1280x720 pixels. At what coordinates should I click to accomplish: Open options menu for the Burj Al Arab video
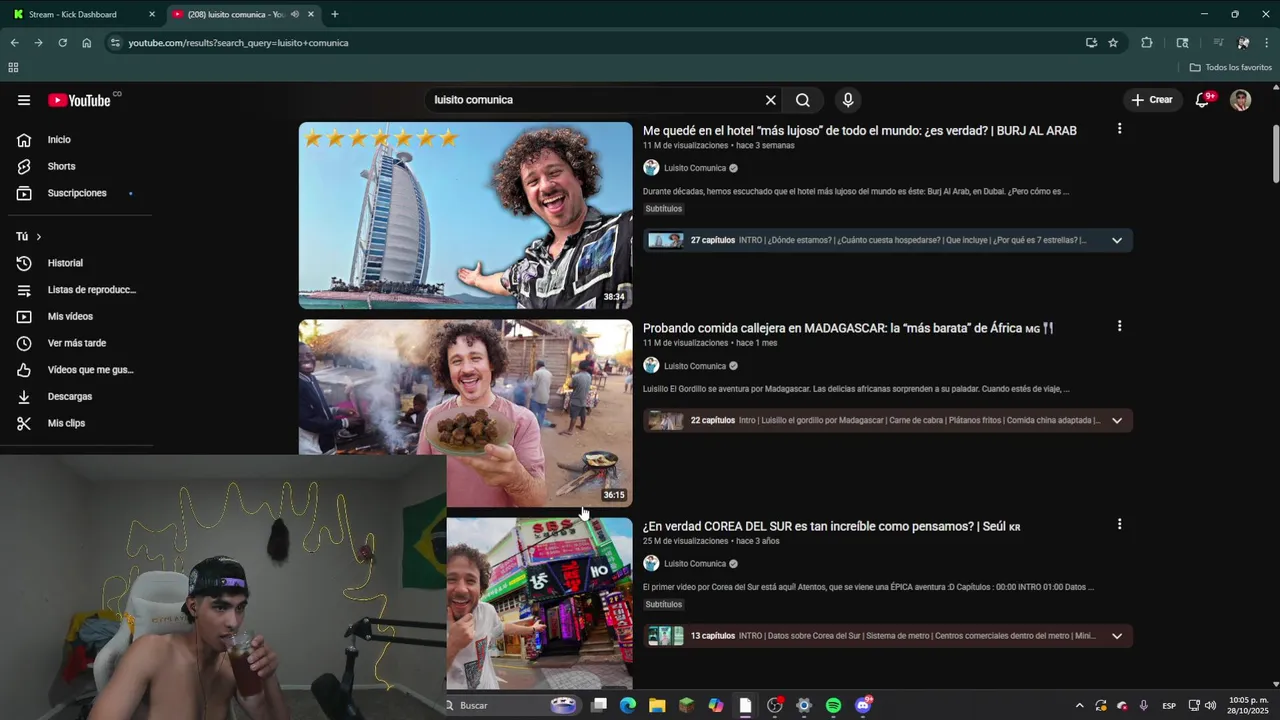pyautogui.click(x=1119, y=129)
